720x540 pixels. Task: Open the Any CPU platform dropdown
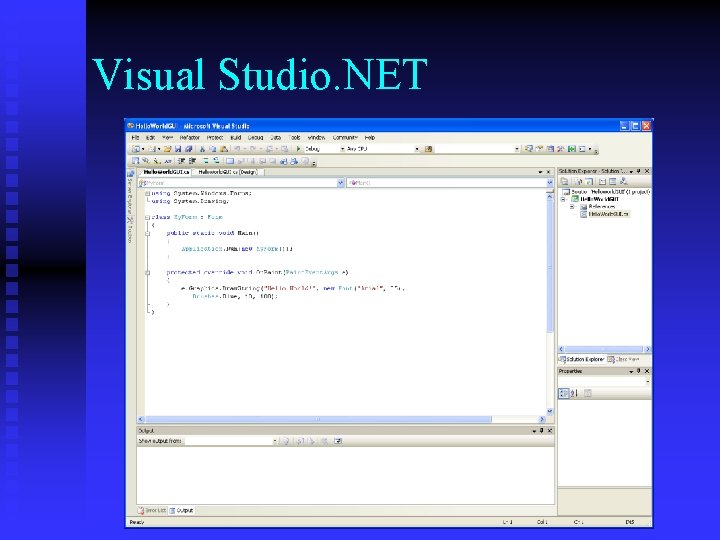[x=417, y=149]
